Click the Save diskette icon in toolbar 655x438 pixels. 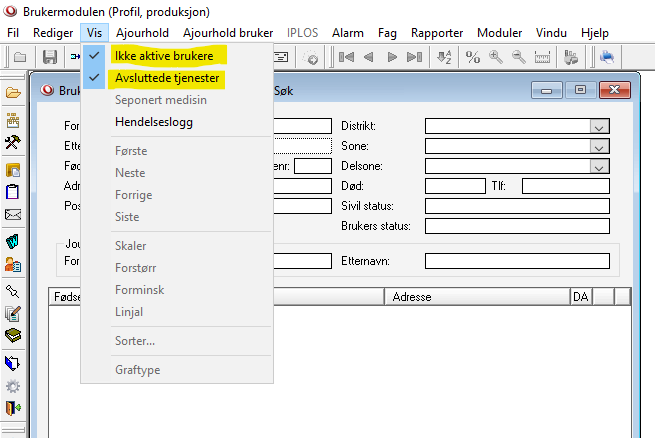49,57
